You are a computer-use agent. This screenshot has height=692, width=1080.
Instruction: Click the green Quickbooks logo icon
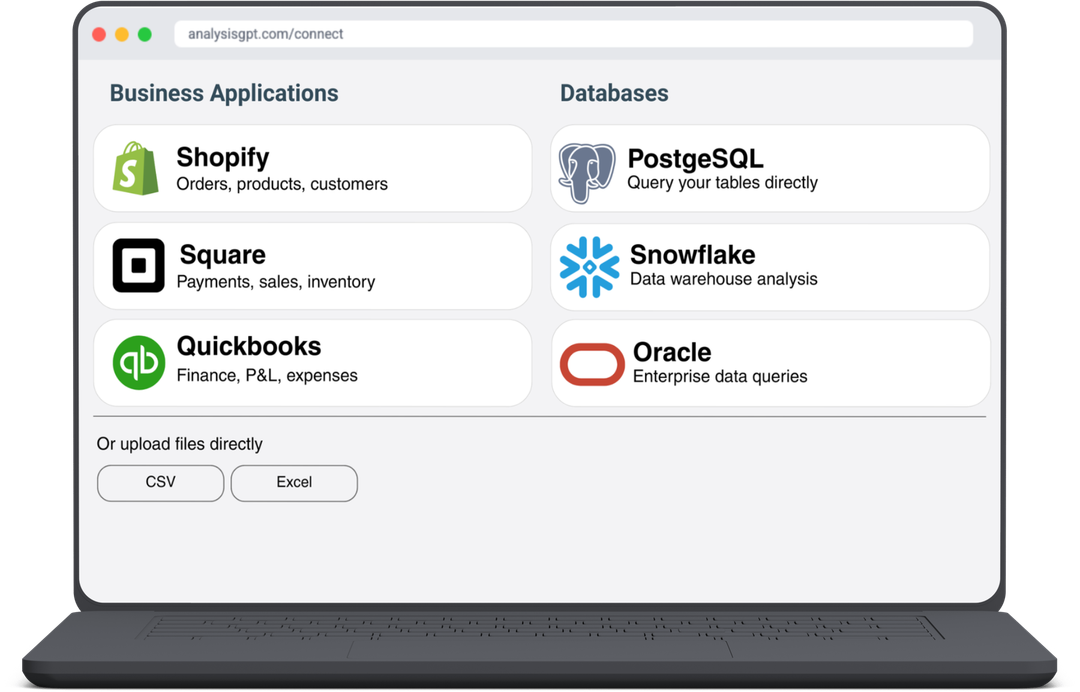[x=138, y=362]
